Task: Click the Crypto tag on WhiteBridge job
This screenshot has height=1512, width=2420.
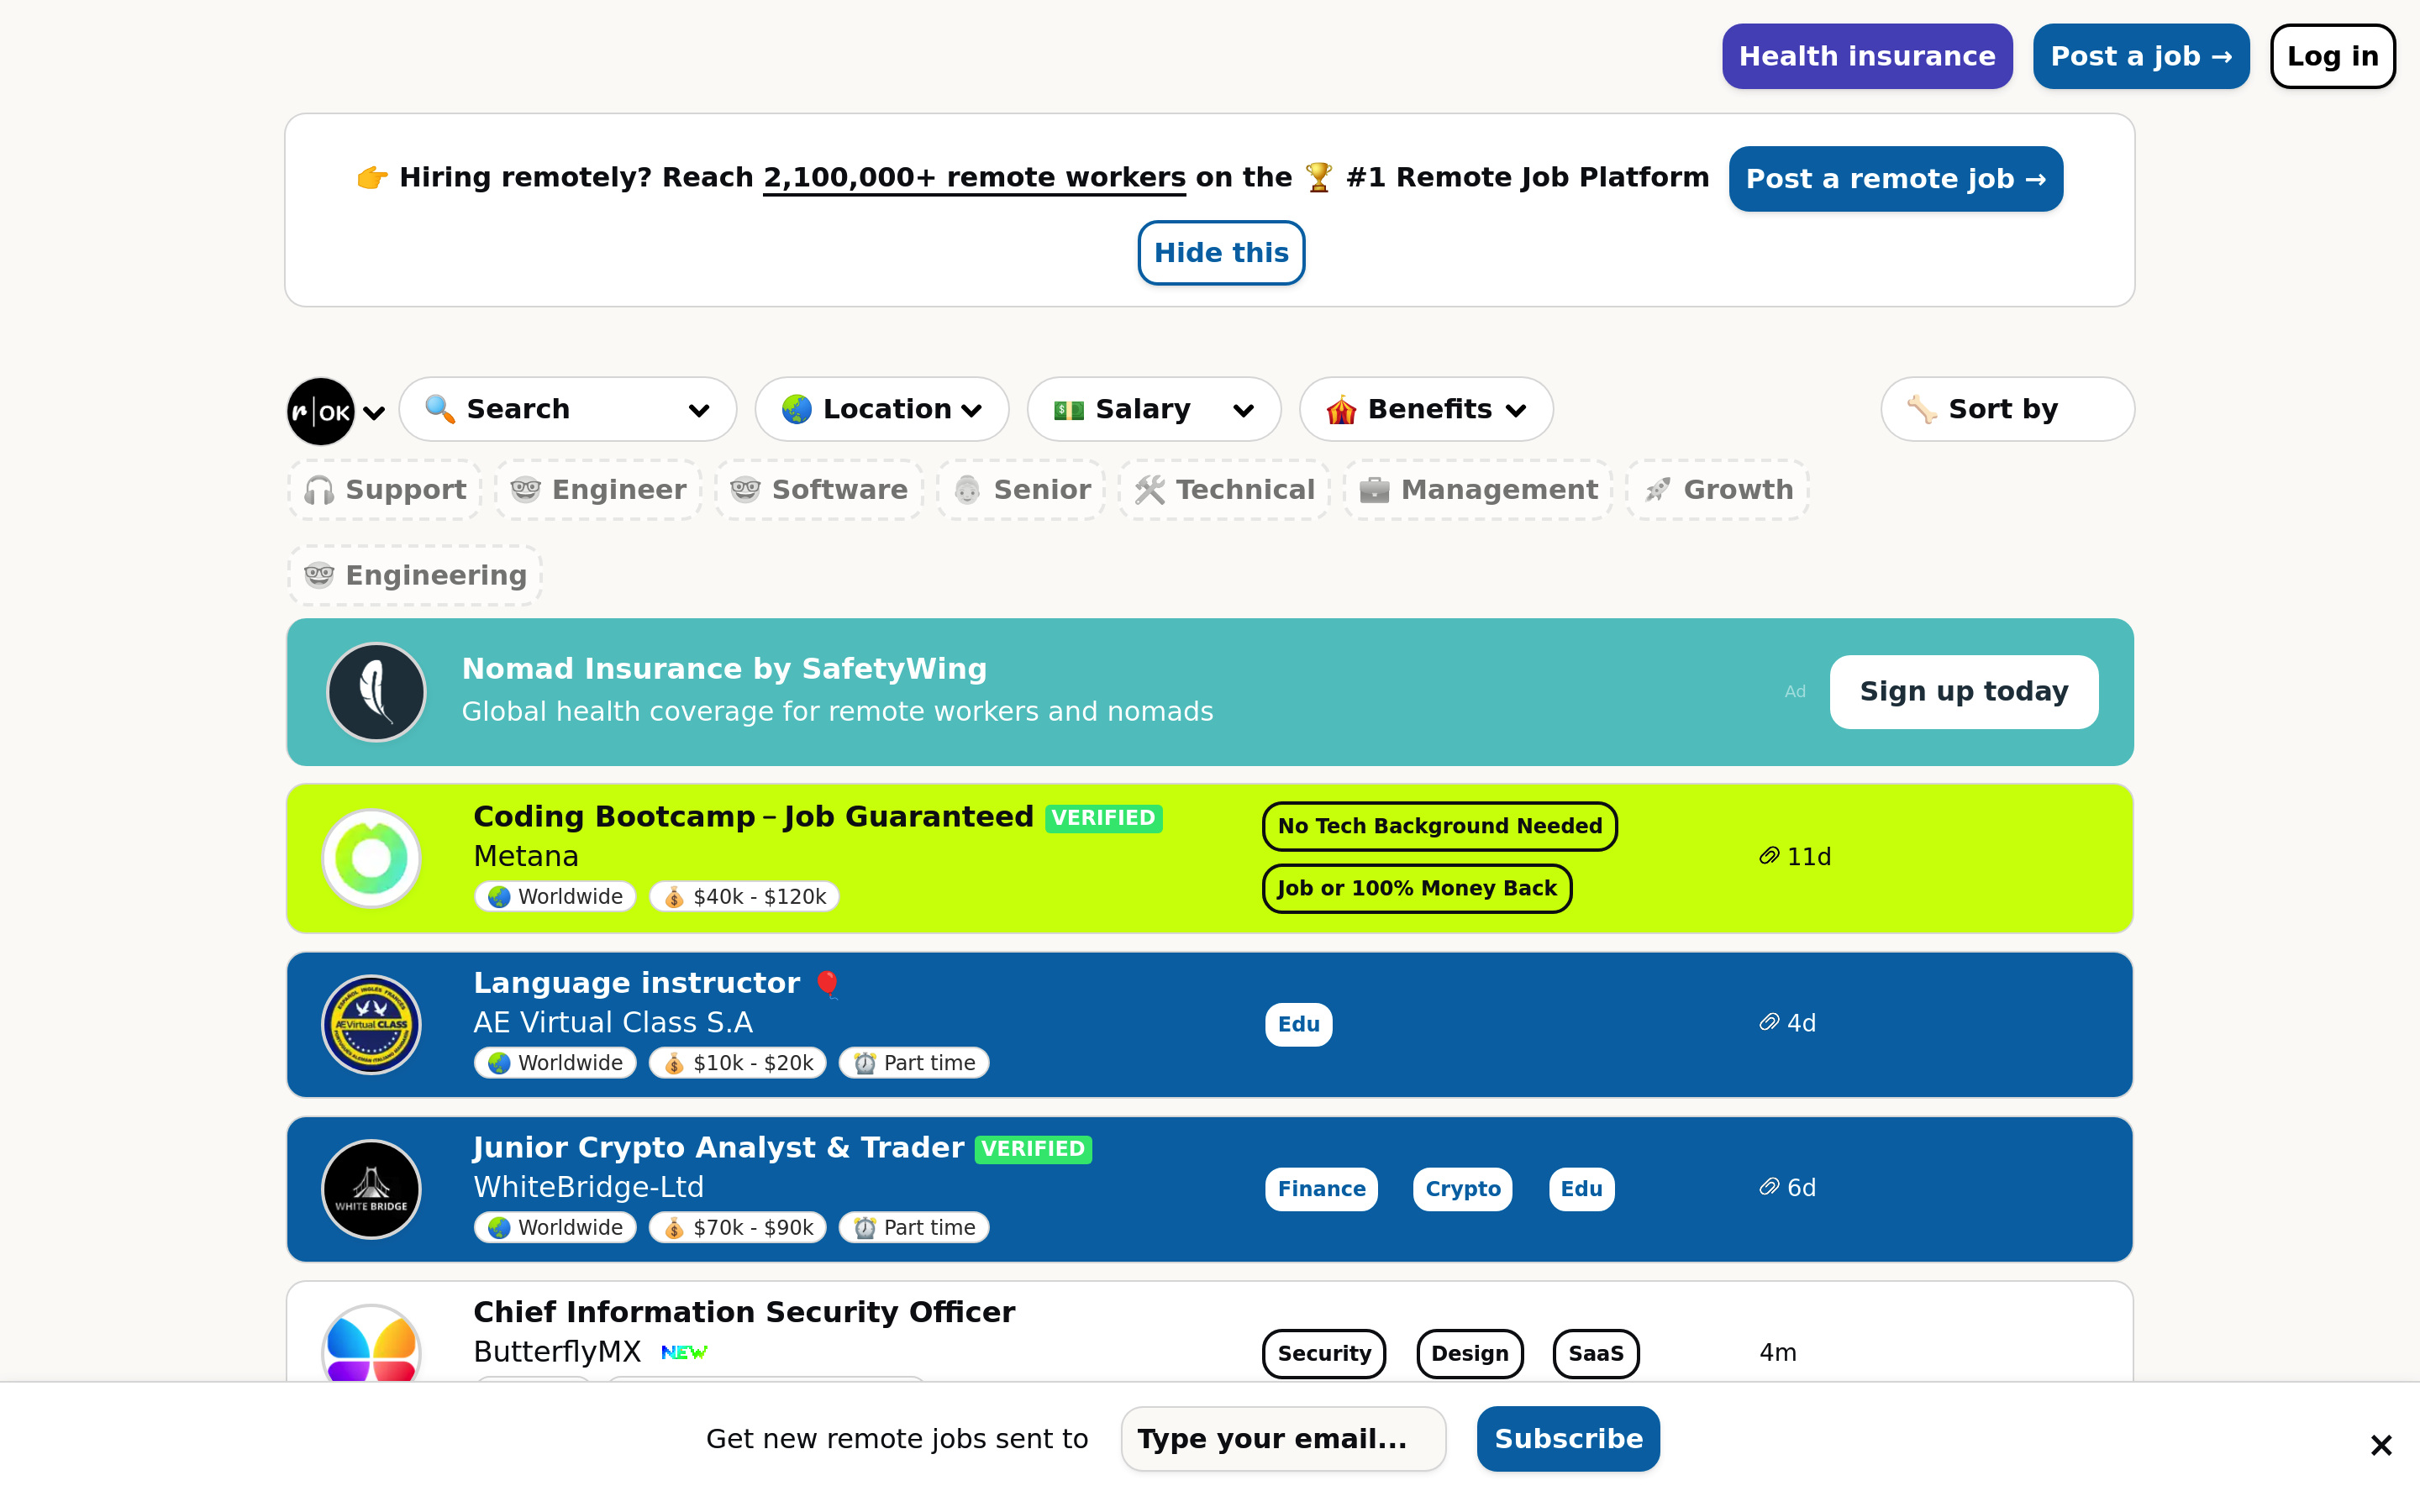Action: tap(1462, 1189)
